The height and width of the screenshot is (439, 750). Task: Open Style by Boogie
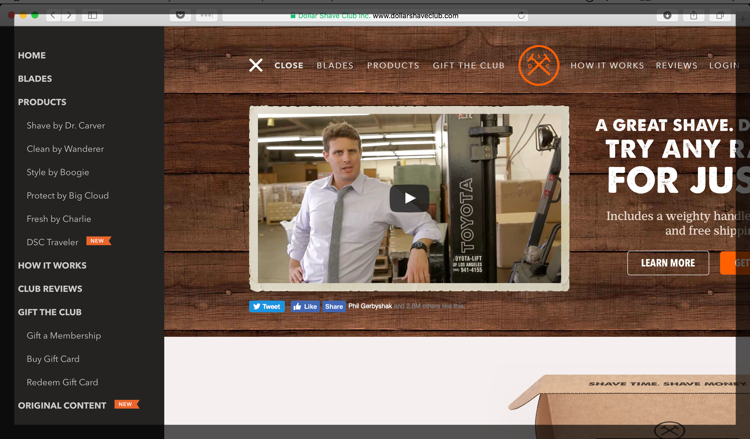coord(58,173)
